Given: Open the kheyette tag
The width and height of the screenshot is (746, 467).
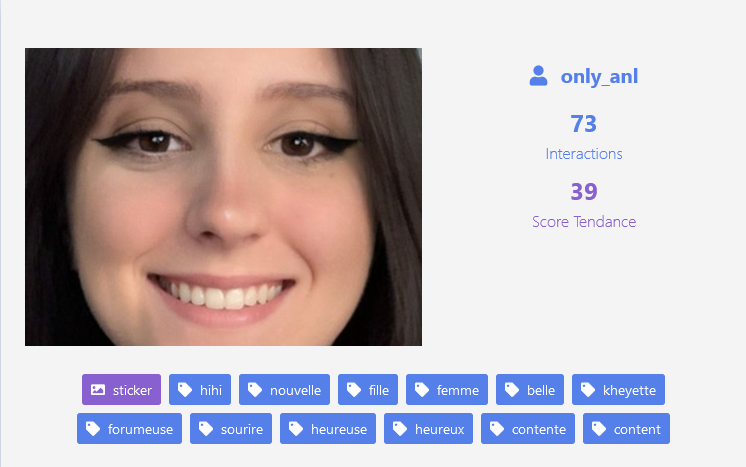Looking at the screenshot, I should coord(618,389).
